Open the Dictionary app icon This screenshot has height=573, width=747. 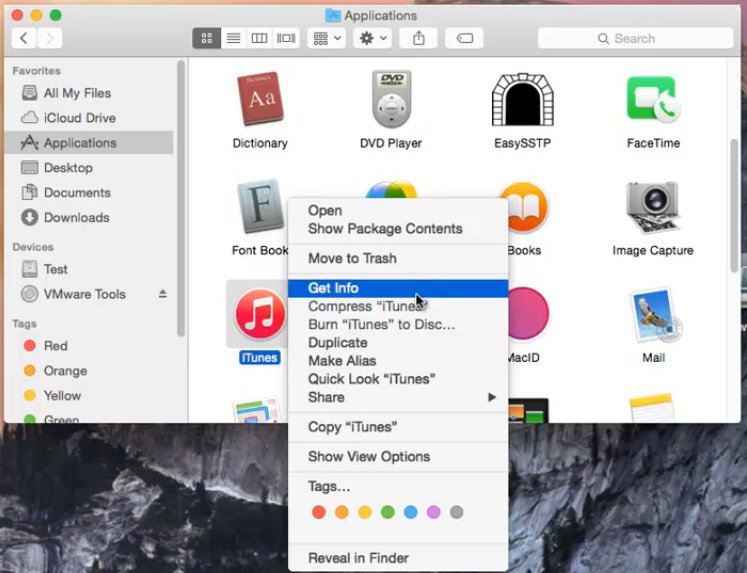260,99
